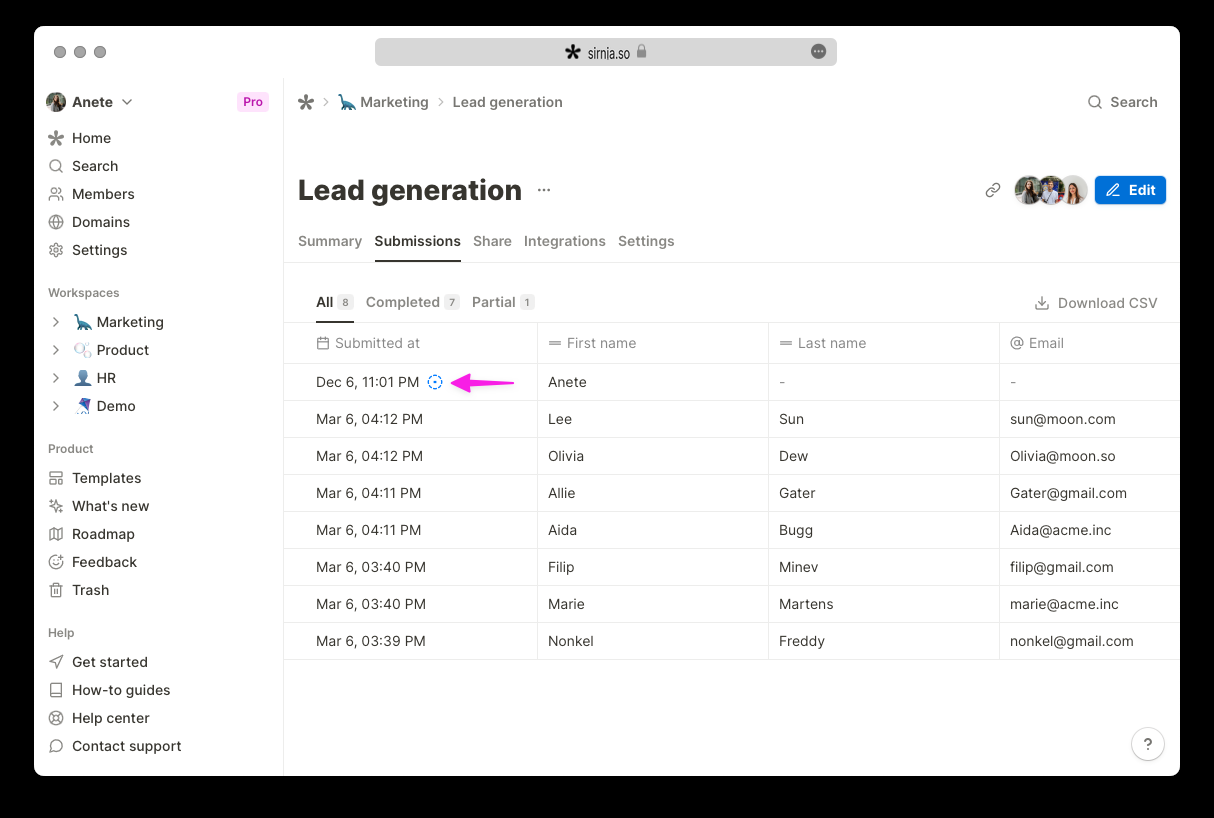The image size is (1214, 818).
Task: Click the Home asterisk icon in sidebar
Action: 56,138
